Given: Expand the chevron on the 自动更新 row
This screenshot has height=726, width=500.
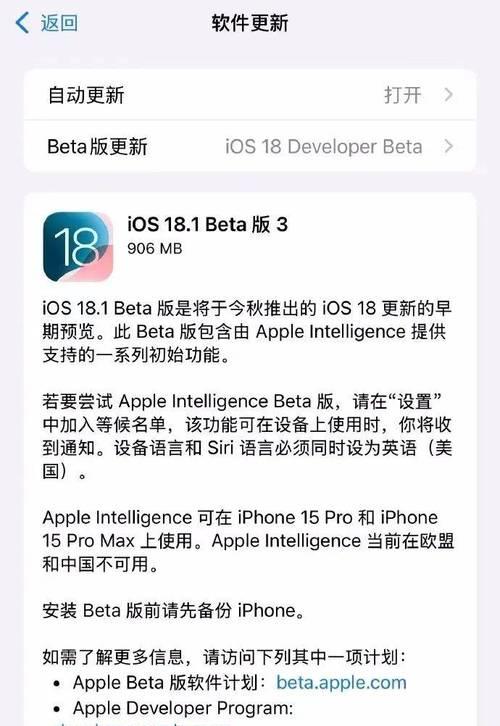Looking at the screenshot, I should point(448,95).
